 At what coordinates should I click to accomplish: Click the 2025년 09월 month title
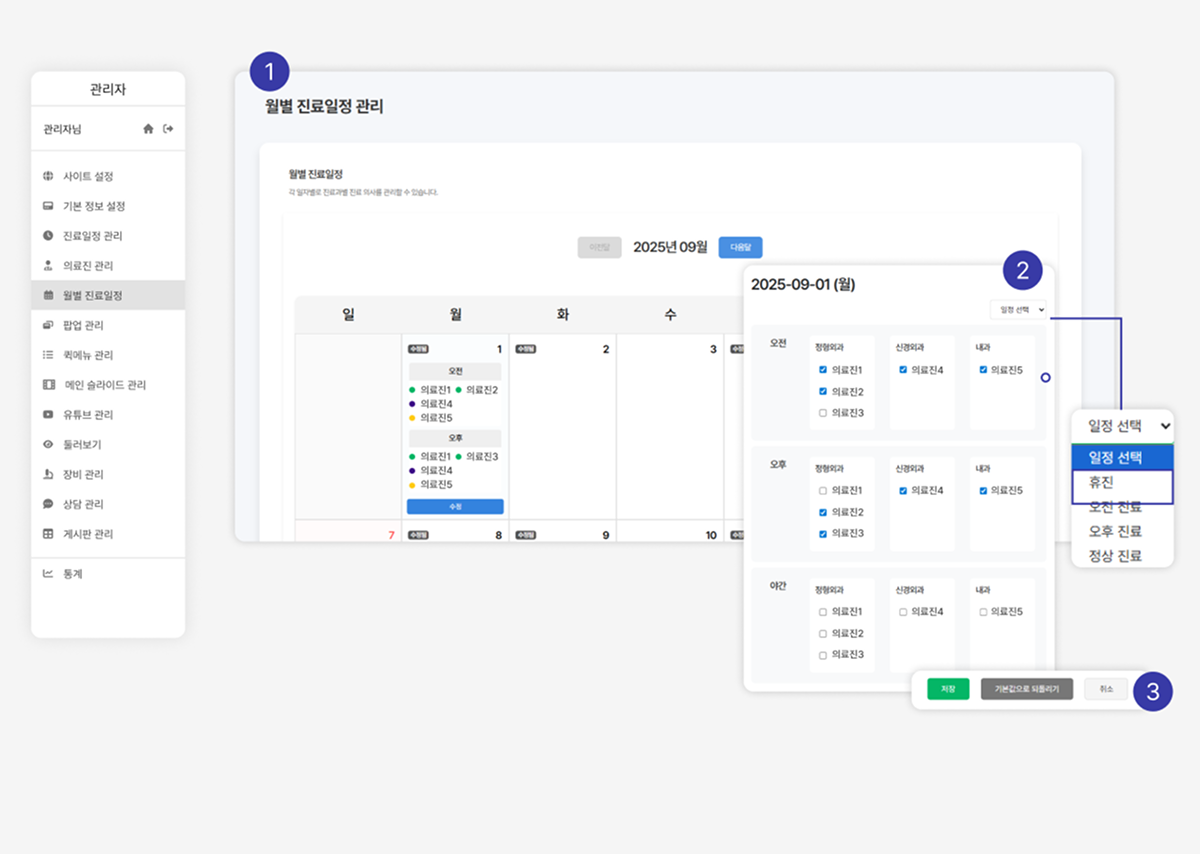tap(670, 247)
